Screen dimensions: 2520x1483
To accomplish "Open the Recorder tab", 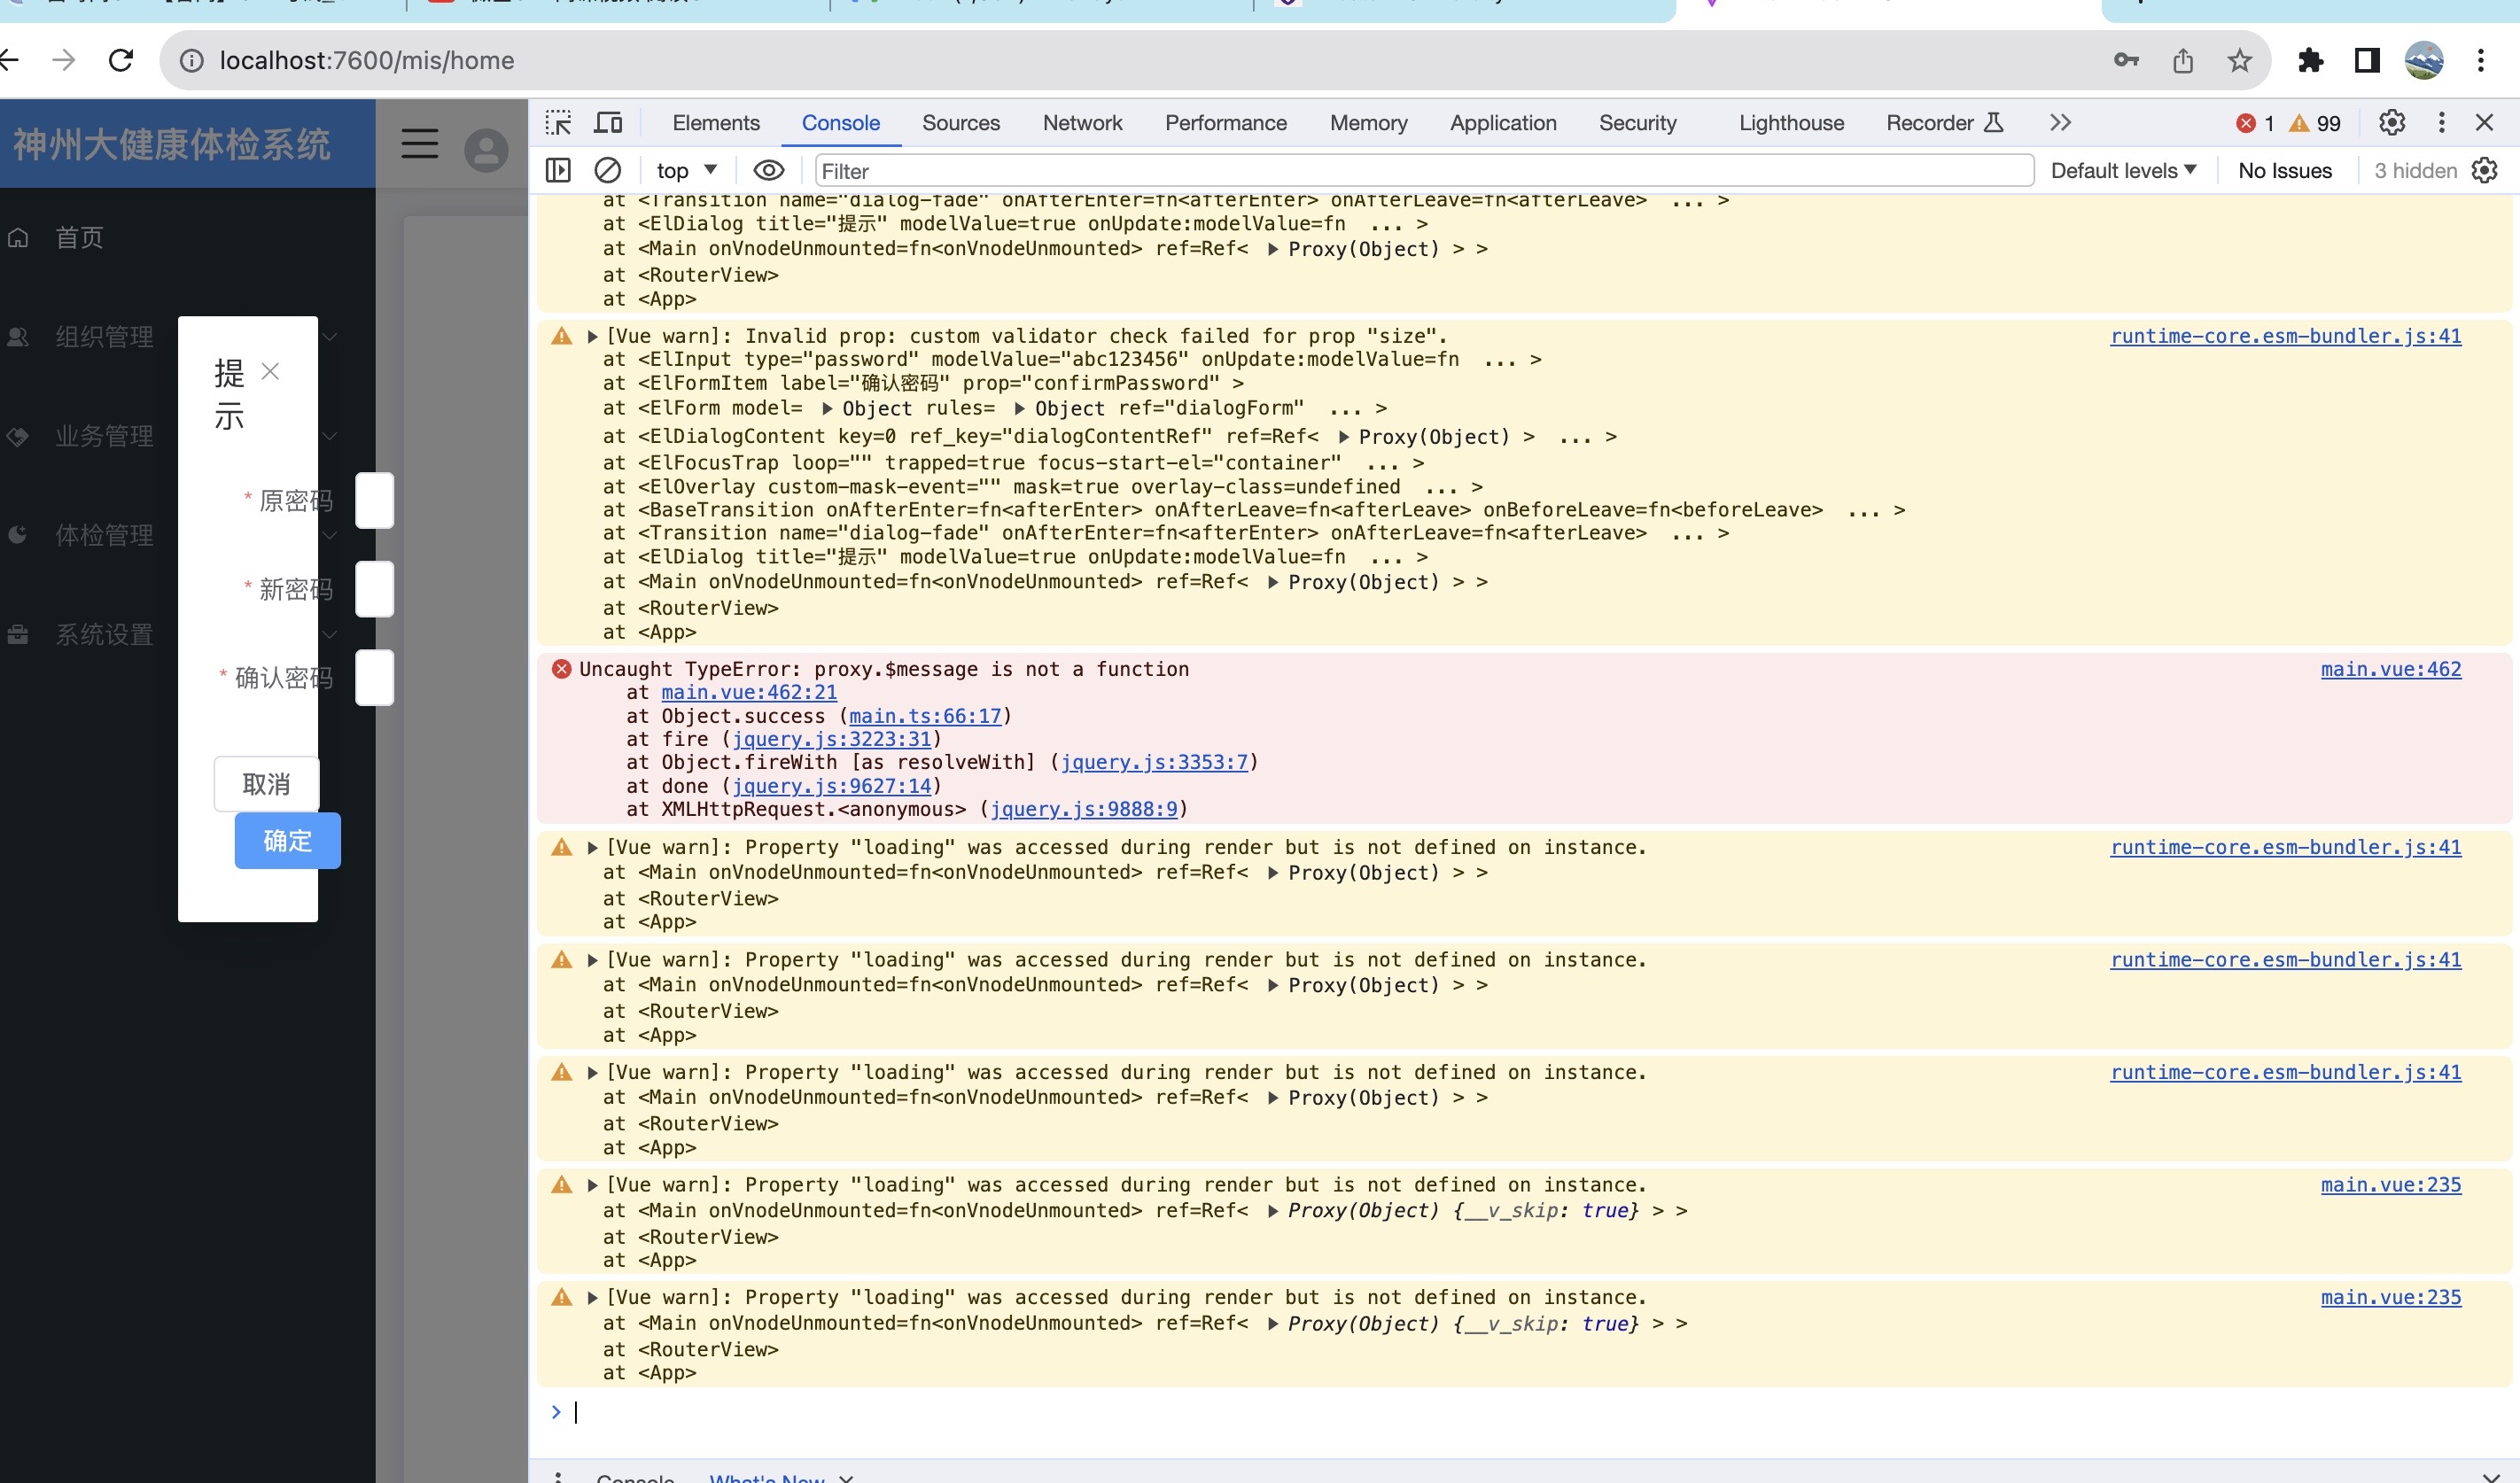I will coord(1945,123).
